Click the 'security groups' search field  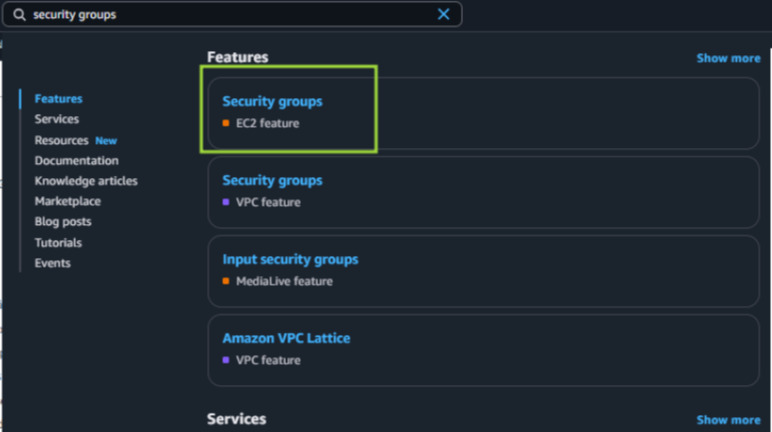232,14
